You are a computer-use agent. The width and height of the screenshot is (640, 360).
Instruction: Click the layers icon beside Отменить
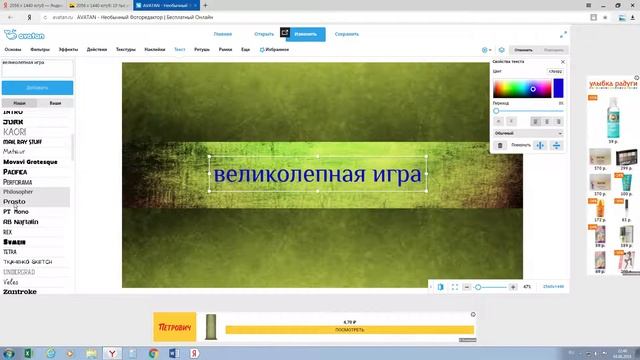tap(502, 50)
